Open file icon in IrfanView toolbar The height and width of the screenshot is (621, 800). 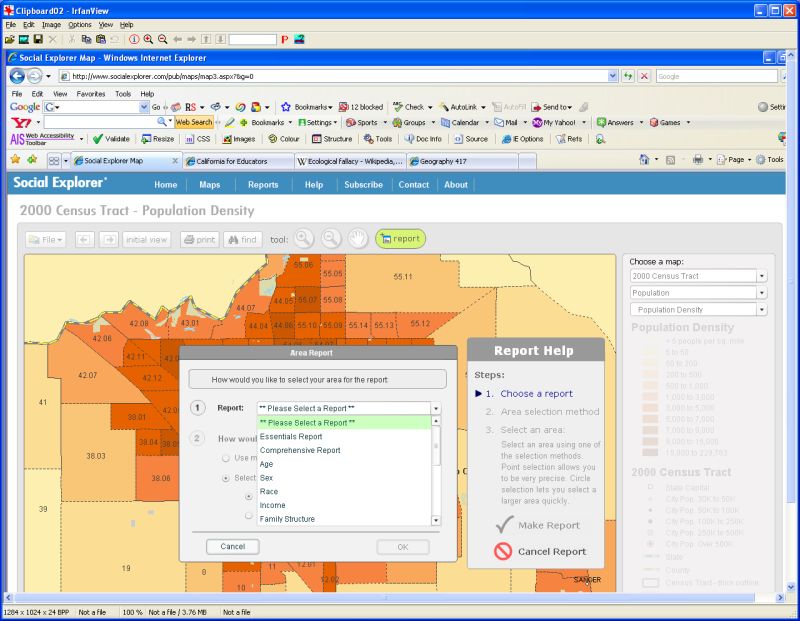point(9,39)
